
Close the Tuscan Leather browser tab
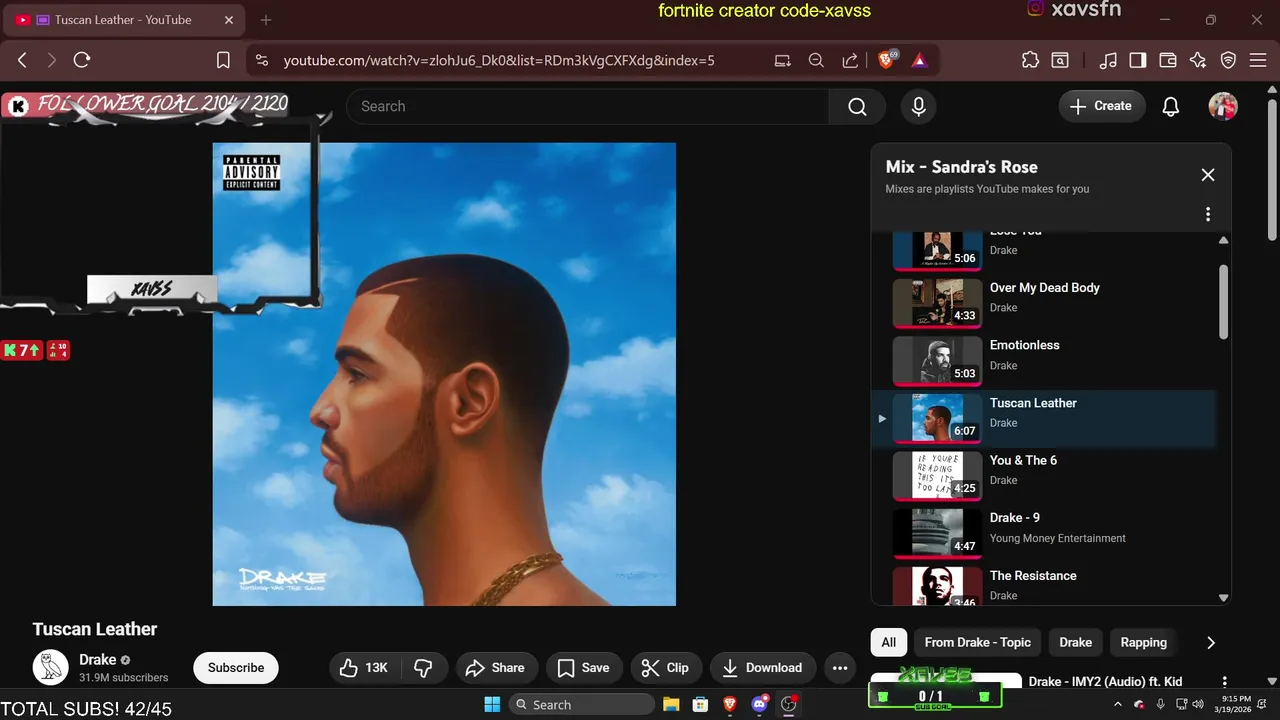coord(228,20)
